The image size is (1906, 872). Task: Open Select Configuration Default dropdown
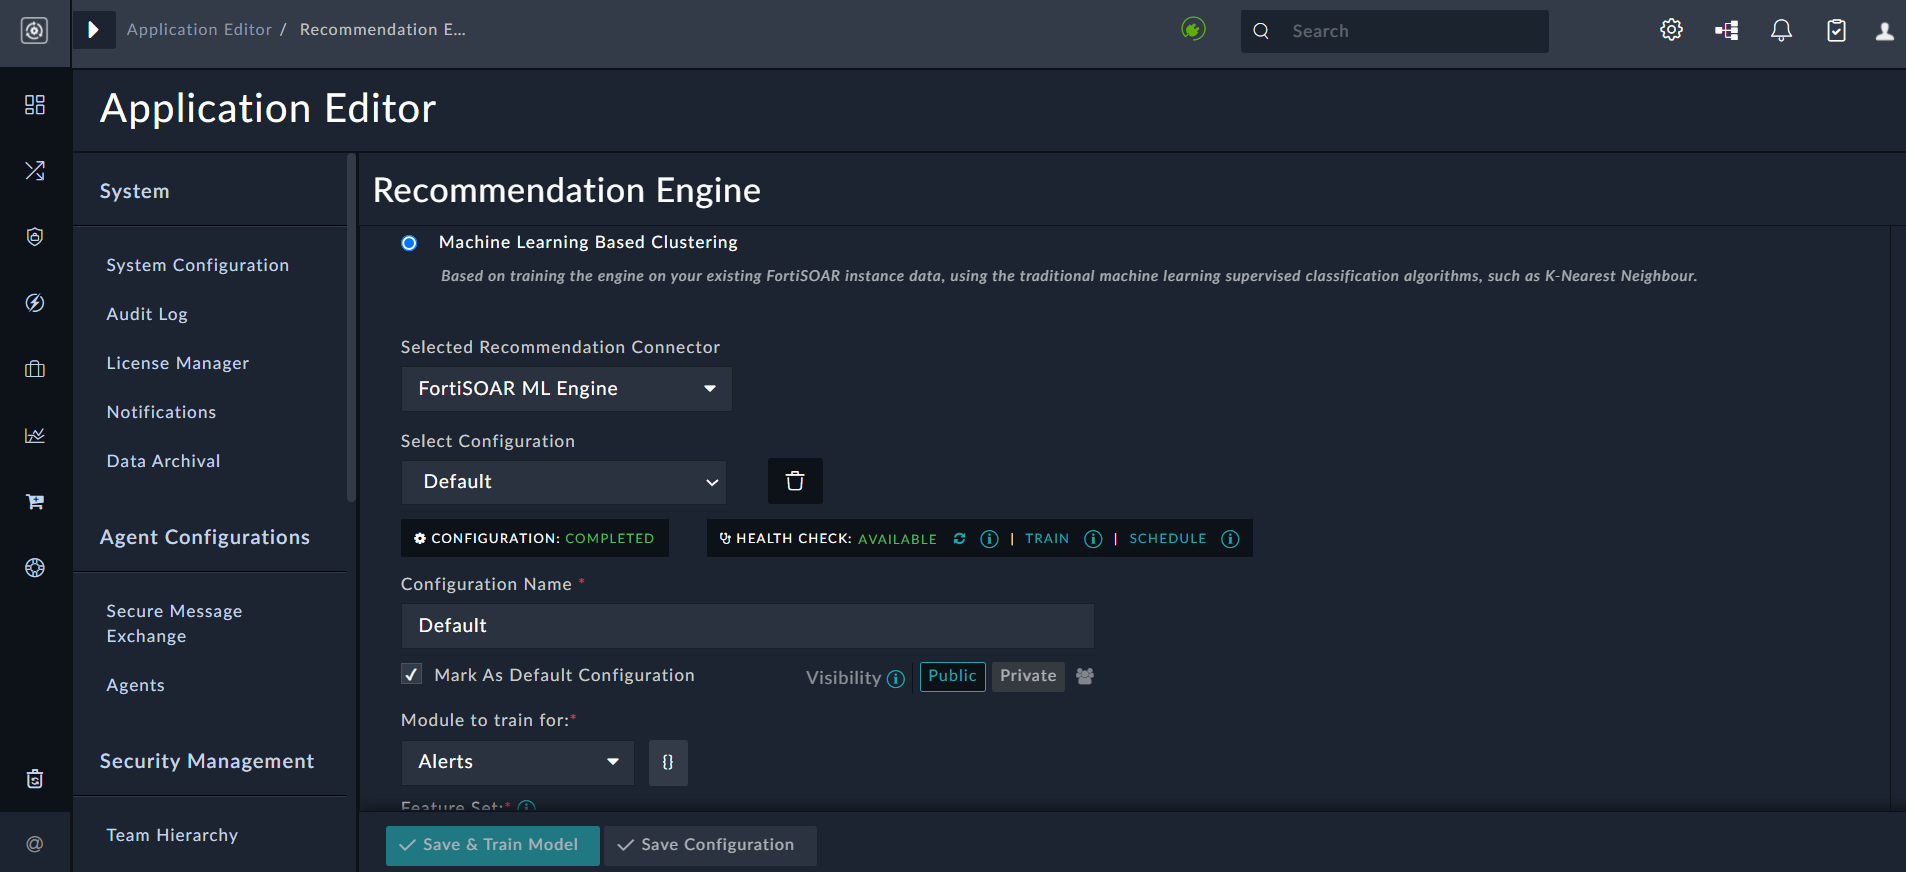pos(564,482)
